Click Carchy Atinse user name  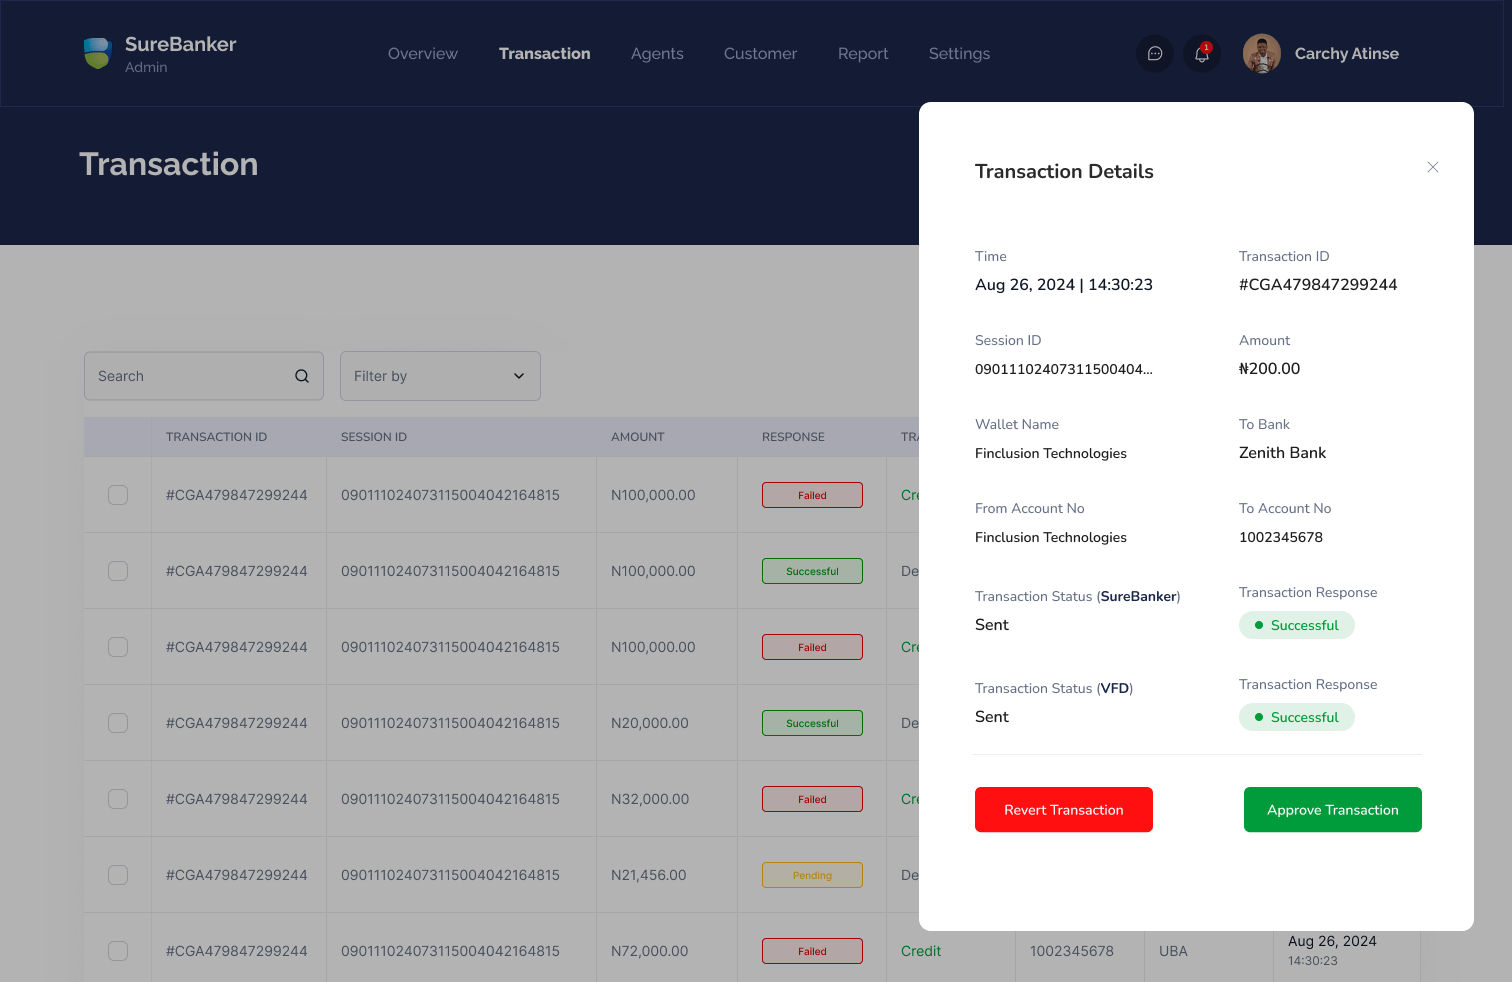pyautogui.click(x=1347, y=54)
